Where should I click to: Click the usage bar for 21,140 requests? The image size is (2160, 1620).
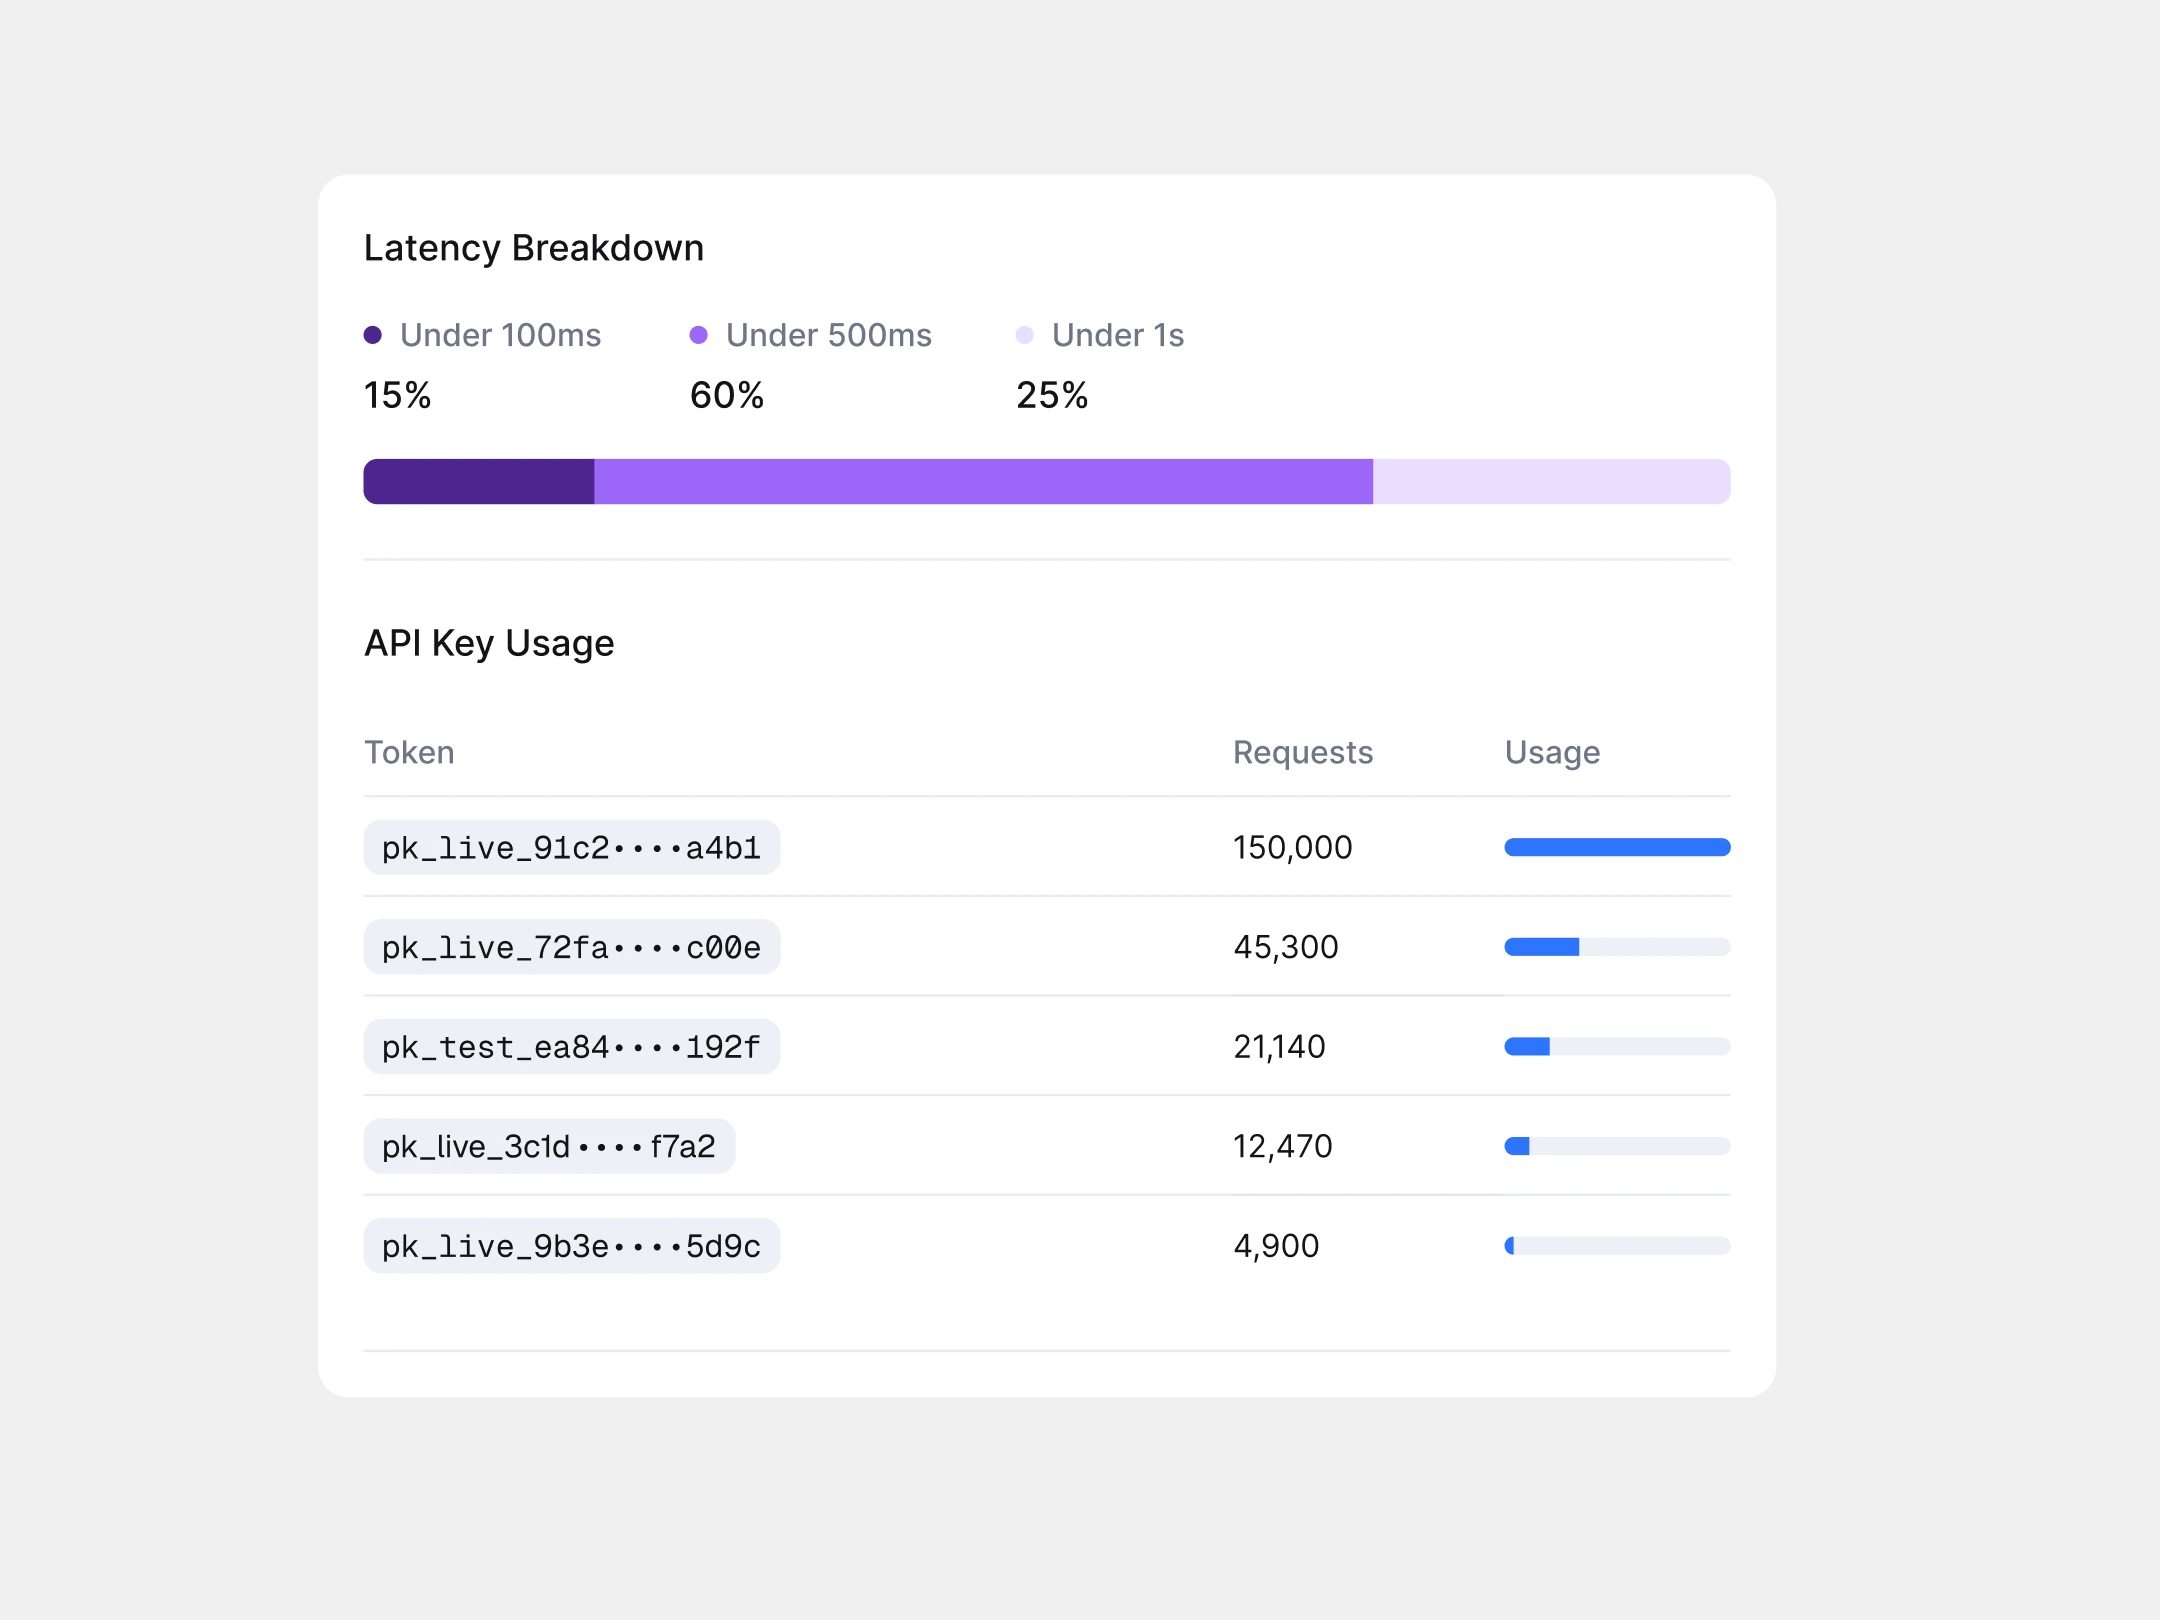click(x=1617, y=1047)
